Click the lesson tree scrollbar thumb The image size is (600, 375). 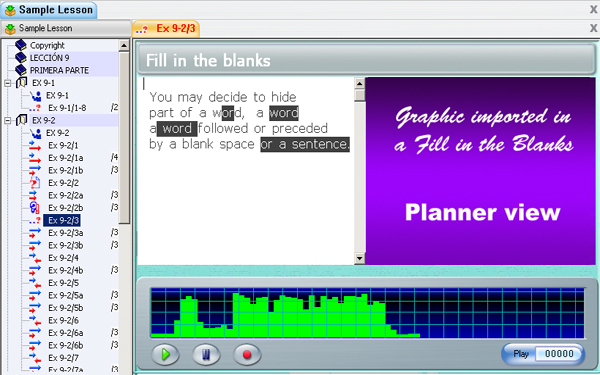pos(124,138)
